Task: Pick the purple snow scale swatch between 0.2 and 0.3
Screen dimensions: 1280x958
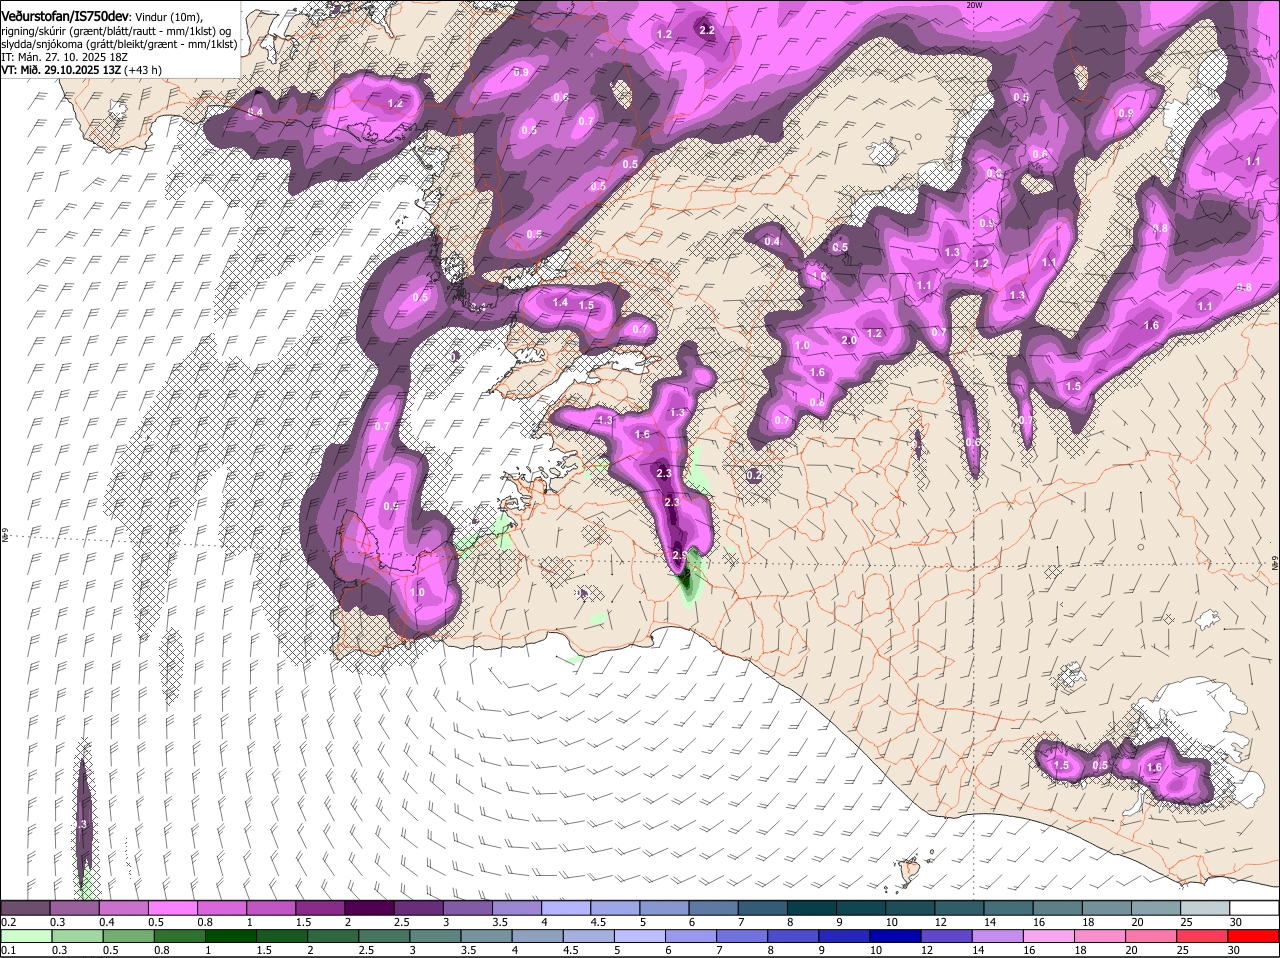Action: point(25,907)
